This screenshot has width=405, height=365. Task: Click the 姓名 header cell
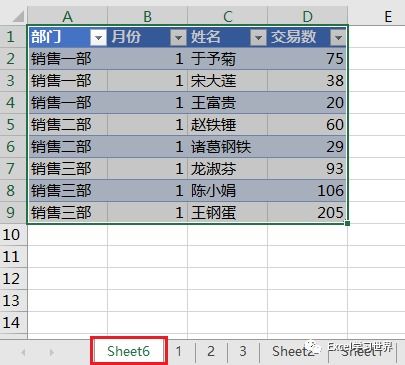[227, 36]
